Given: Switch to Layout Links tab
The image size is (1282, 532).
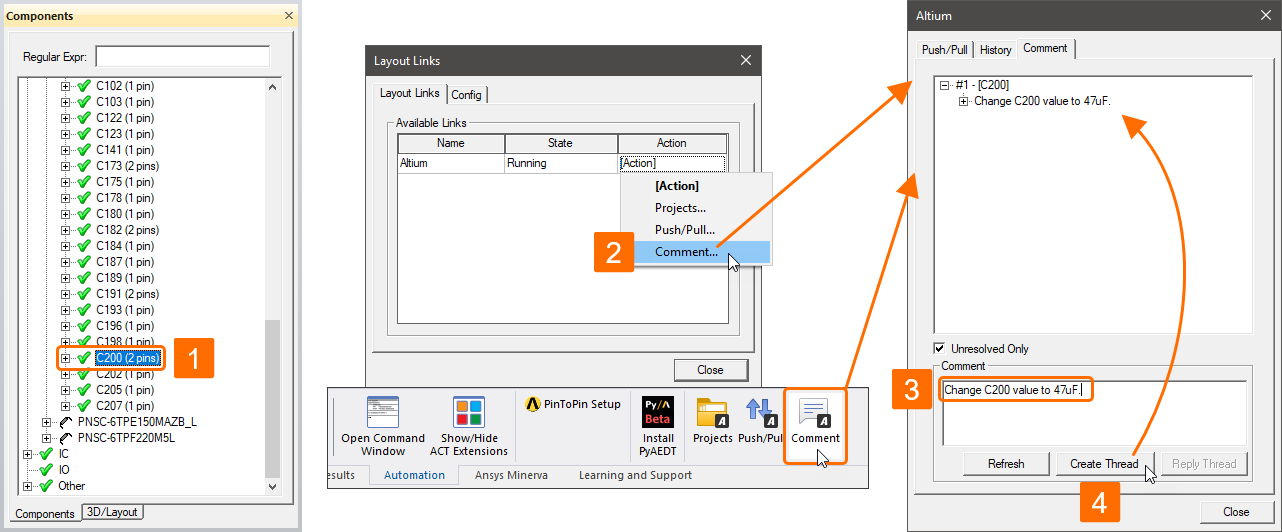Looking at the screenshot, I should point(410,92).
